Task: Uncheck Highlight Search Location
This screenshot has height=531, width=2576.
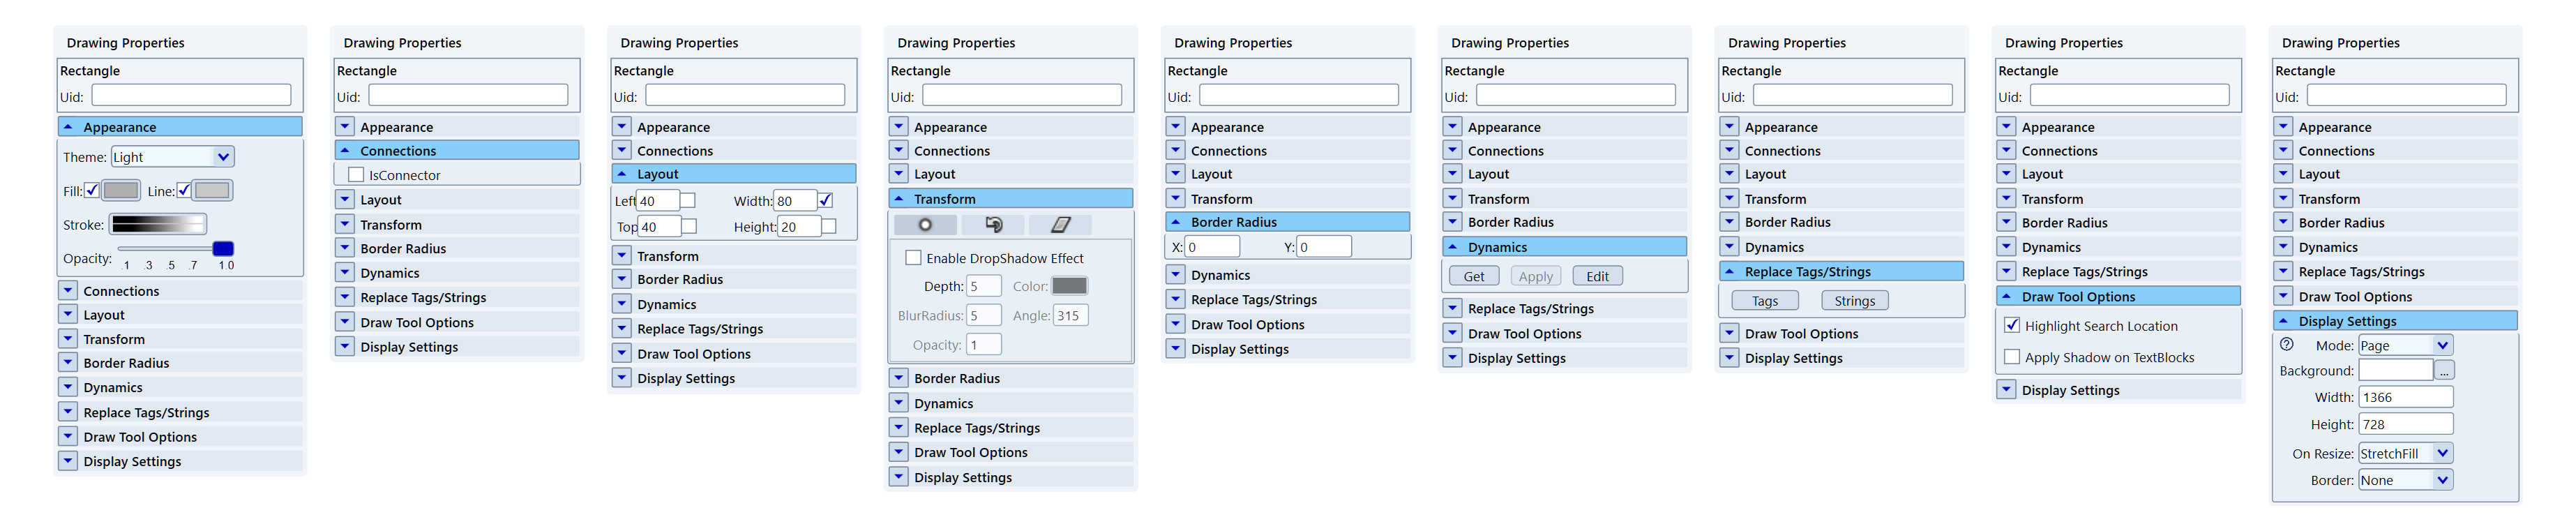Action: tap(2012, 325)
